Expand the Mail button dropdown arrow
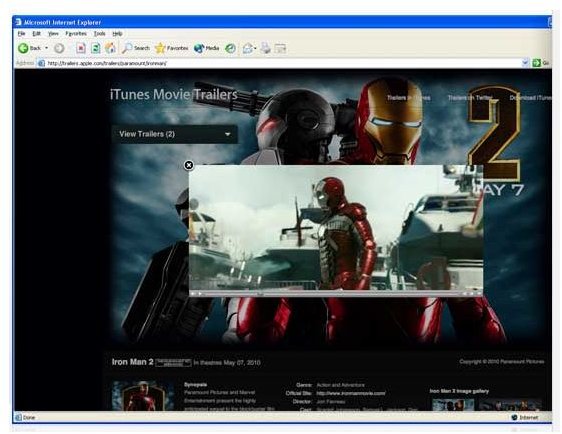 click(x=255, y=48)
